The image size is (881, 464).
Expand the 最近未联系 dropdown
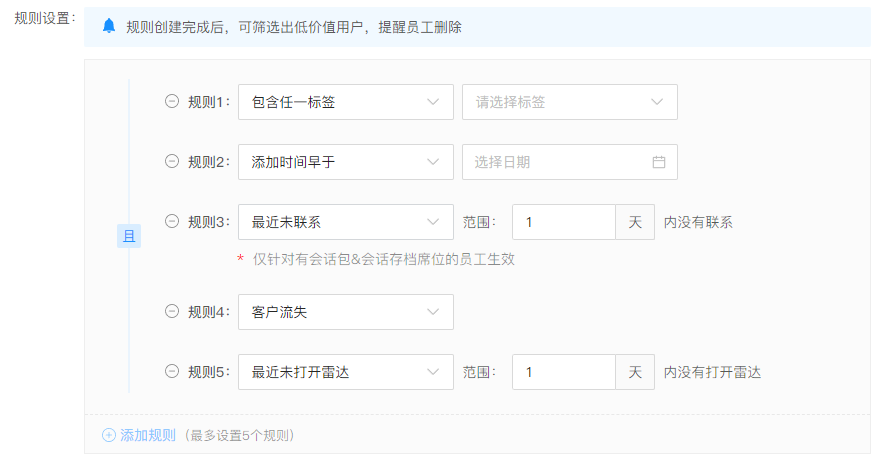coord(345,222)
